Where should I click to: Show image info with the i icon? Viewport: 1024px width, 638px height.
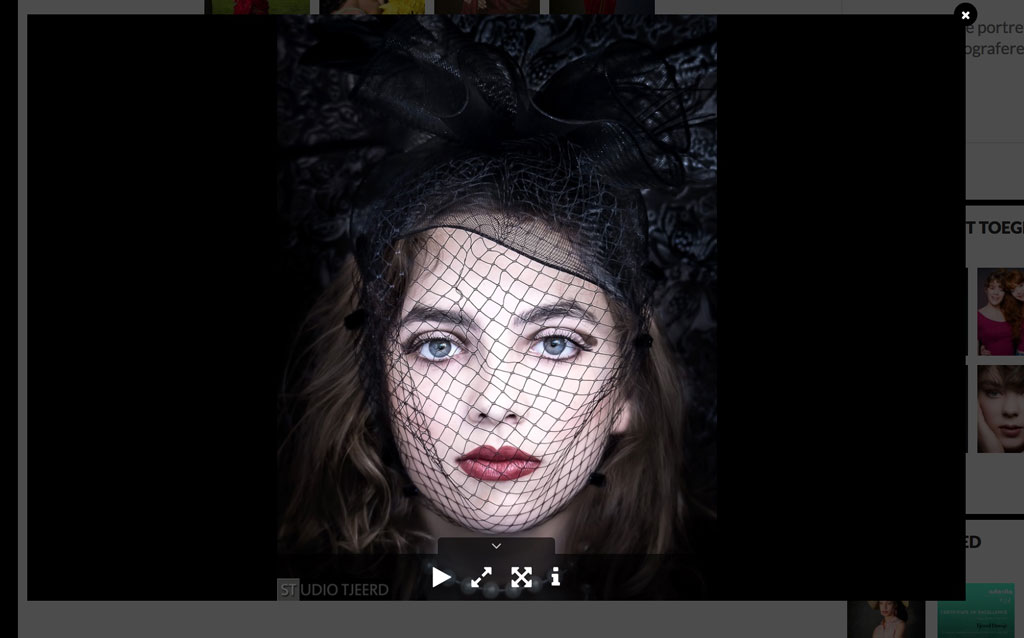point(556,577)
